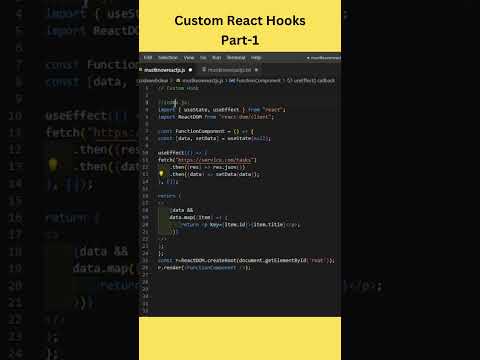
Task: Click the import ReactDOM line
Action: tap(216, 117)
